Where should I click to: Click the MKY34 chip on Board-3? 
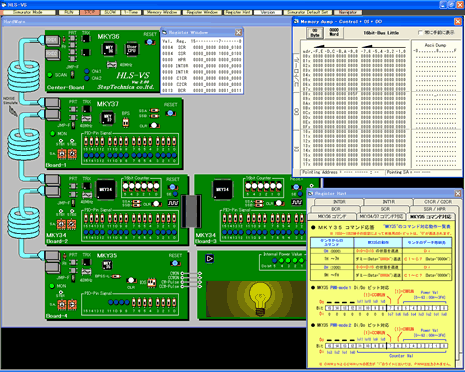click(222, 189)
